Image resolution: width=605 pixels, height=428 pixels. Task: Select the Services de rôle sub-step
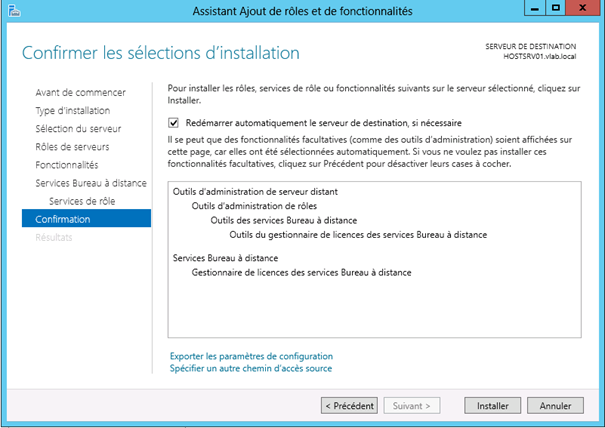point(84,201)
